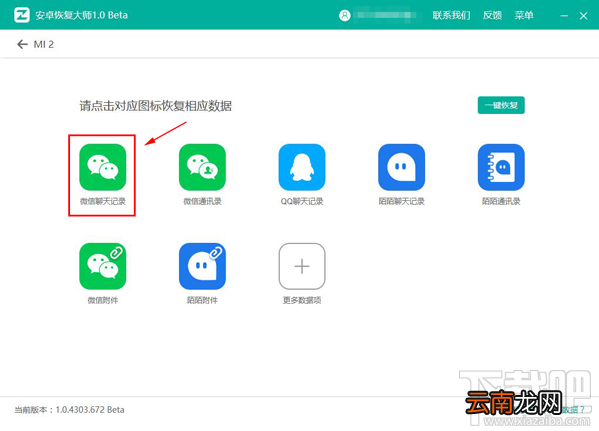Open WeChat contacts (微信通讯录) recovery icon
Image resolution: width=599 pixels, height=431 pixels.
coord(202,167)
